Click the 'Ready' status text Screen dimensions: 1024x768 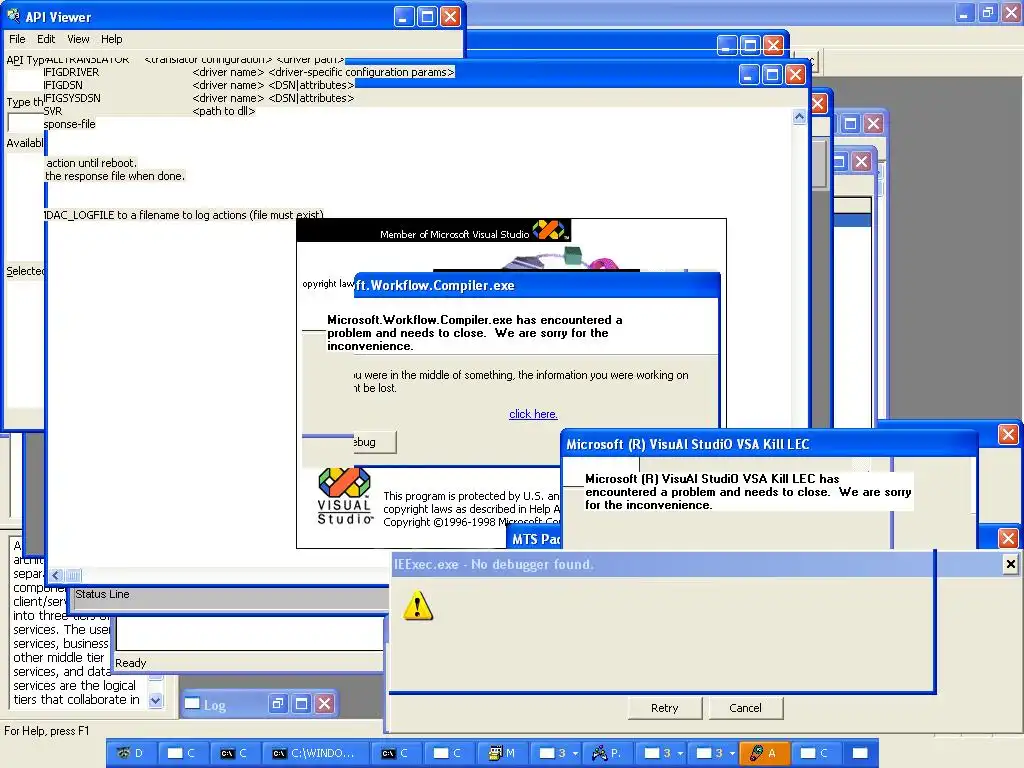pos(131,663)
